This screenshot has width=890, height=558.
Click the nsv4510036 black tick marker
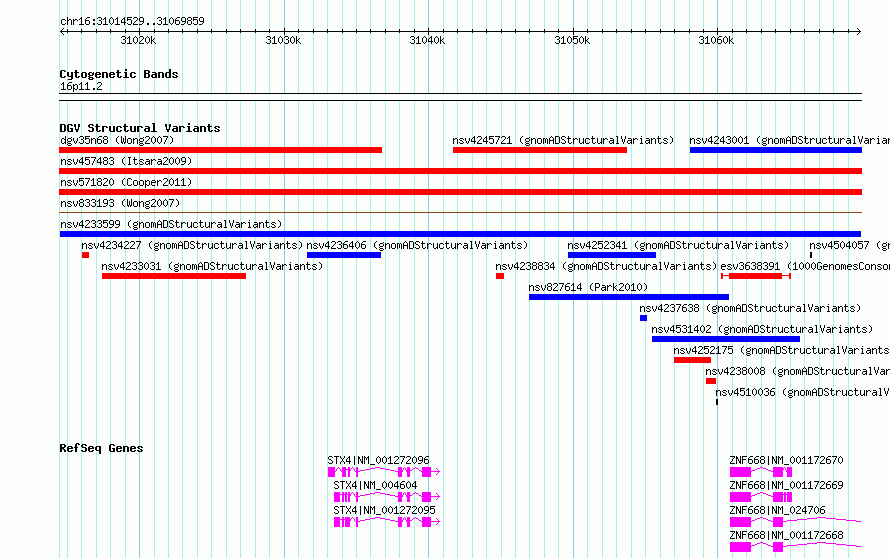pos(717,402)
